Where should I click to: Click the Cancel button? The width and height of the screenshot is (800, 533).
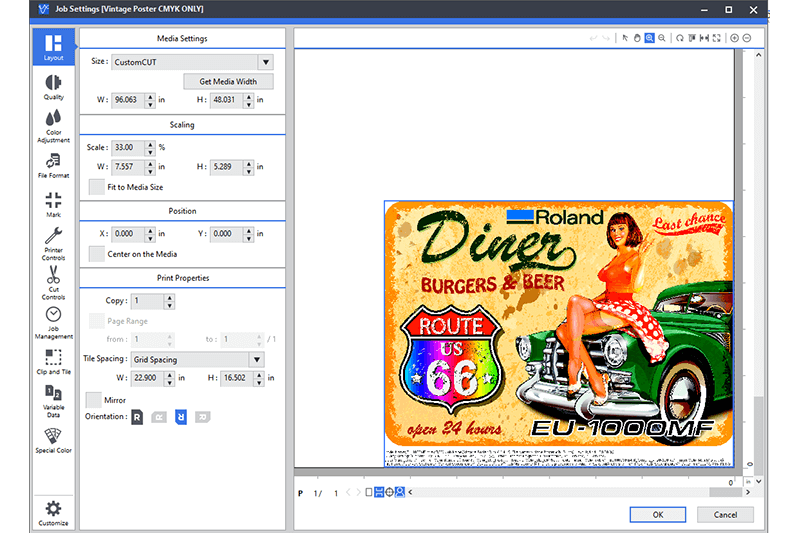click(x=725, y=515)
